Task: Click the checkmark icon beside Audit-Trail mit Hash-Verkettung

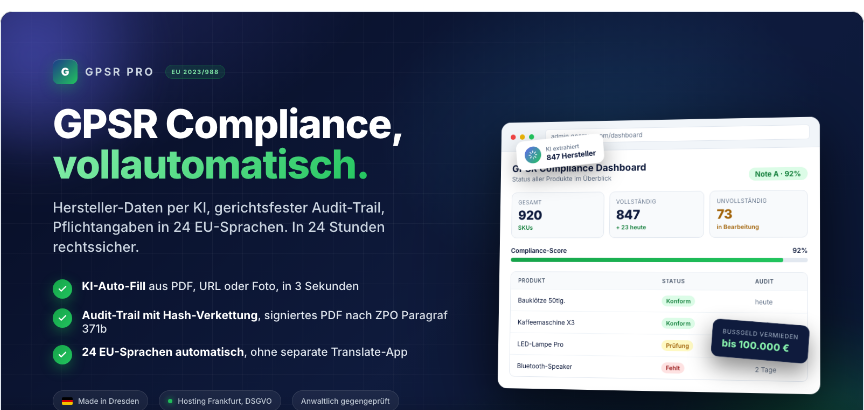Action: coord(62,318)
